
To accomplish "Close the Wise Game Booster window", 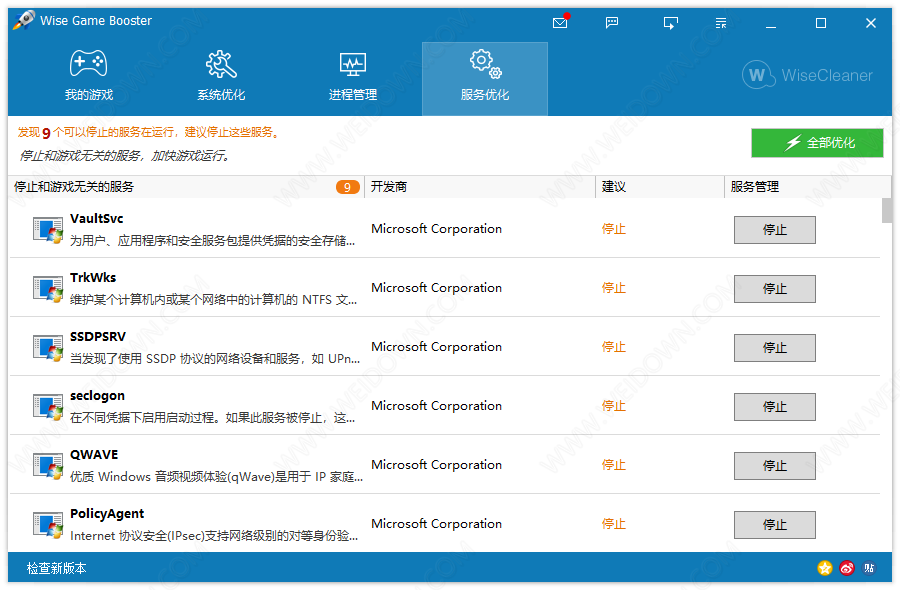I will pyautogui.click(x=871, y=23).
